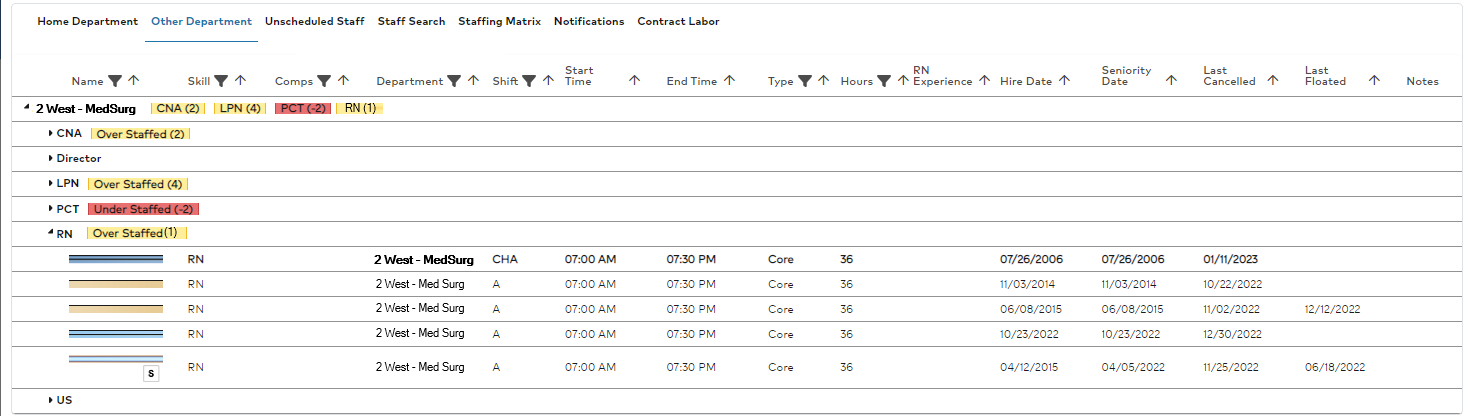Click the filter icon next to Name
The height and width of the screenshot is (416, 1473).
tap(115, 81)
